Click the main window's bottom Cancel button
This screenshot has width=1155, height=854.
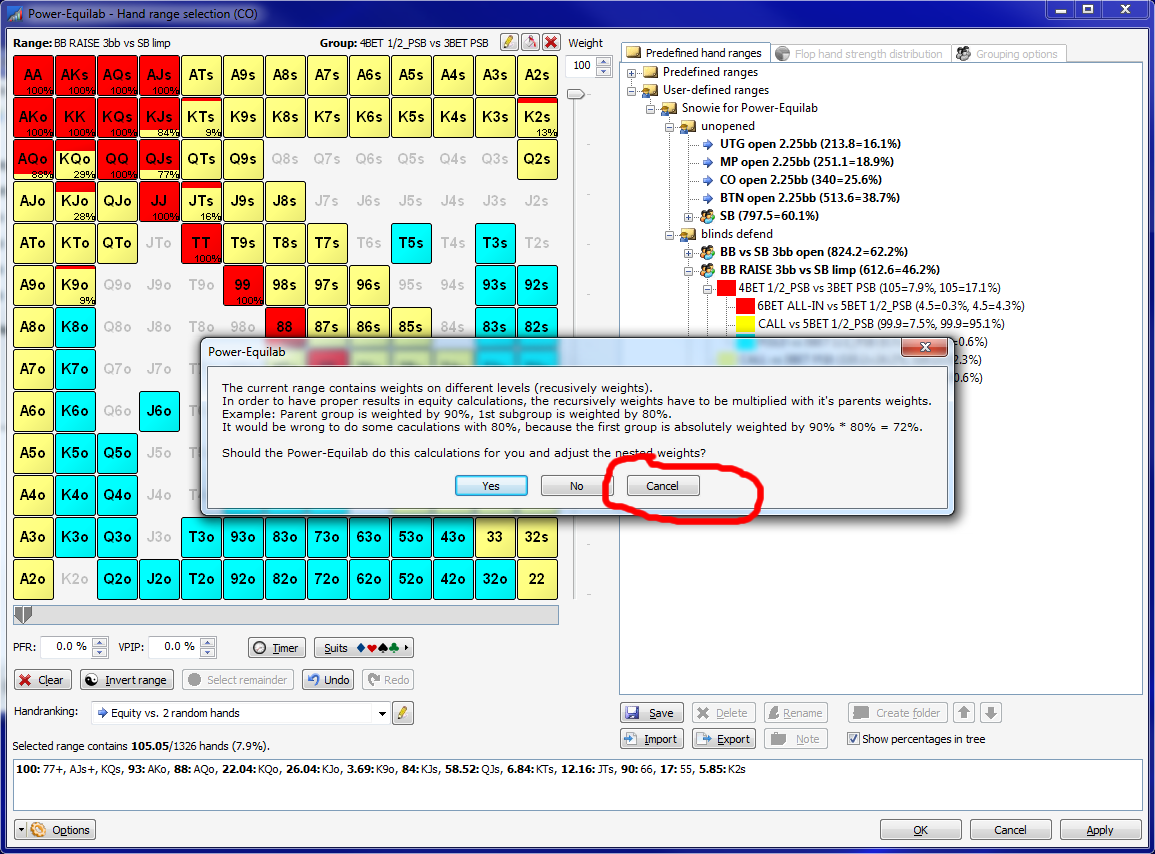pyautogui.click(x=1010, y=830)
